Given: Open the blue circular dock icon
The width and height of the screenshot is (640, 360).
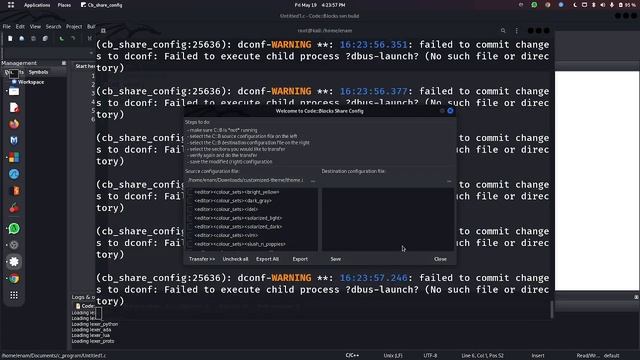Looking at the screenshot, I should pos(14,174).
